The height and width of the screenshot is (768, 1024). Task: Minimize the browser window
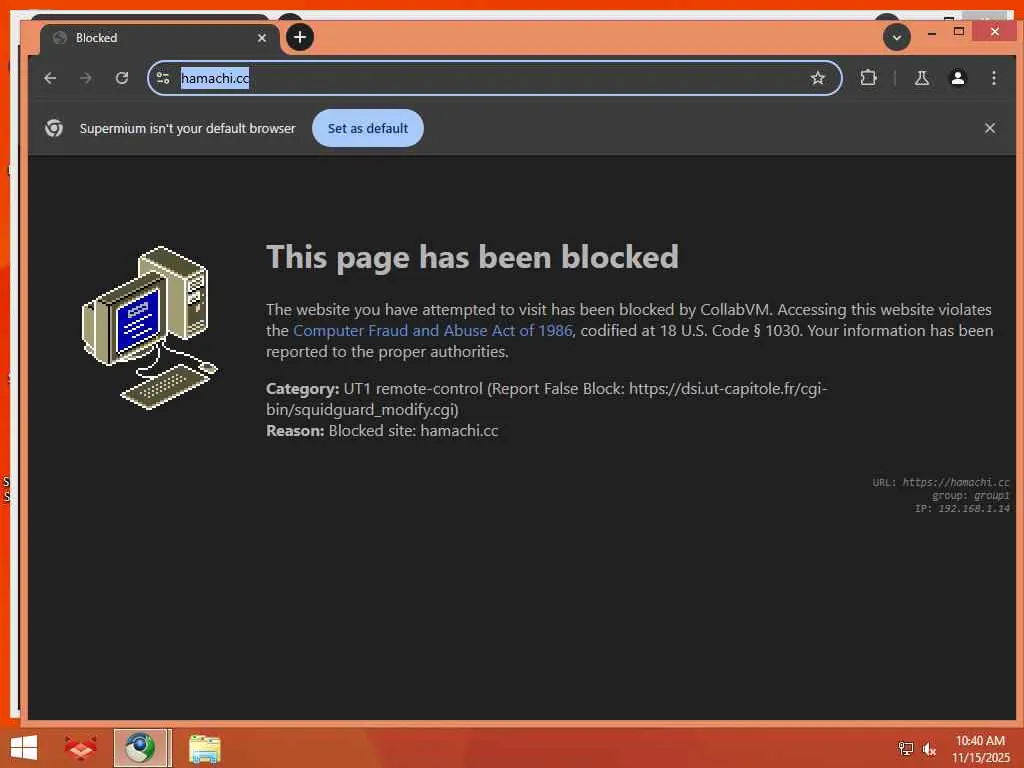point(932,32)
